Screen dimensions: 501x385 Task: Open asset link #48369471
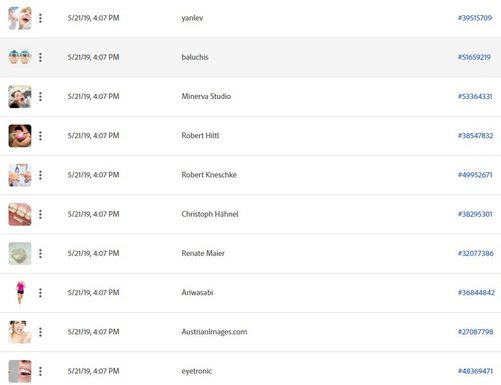pyautogui.click(x=475, y=371)
